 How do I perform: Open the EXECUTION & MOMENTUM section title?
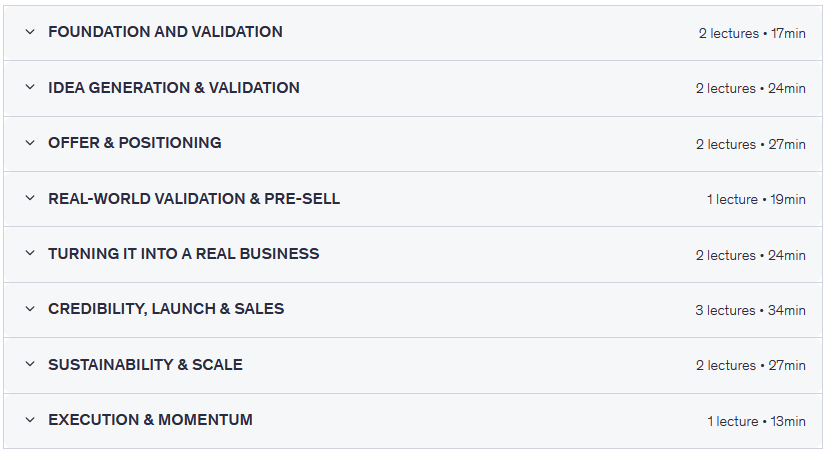150,420
